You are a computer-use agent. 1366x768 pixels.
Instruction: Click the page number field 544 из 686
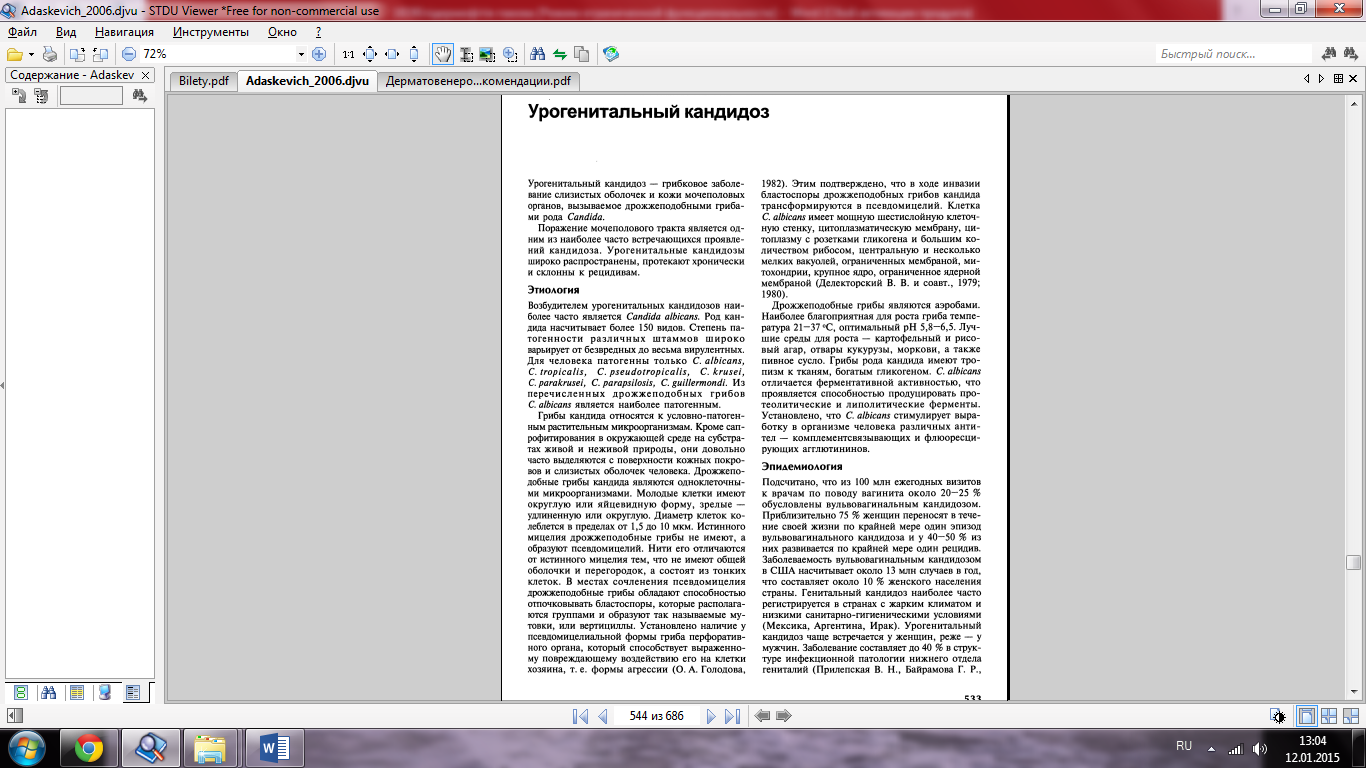(656, 716)
